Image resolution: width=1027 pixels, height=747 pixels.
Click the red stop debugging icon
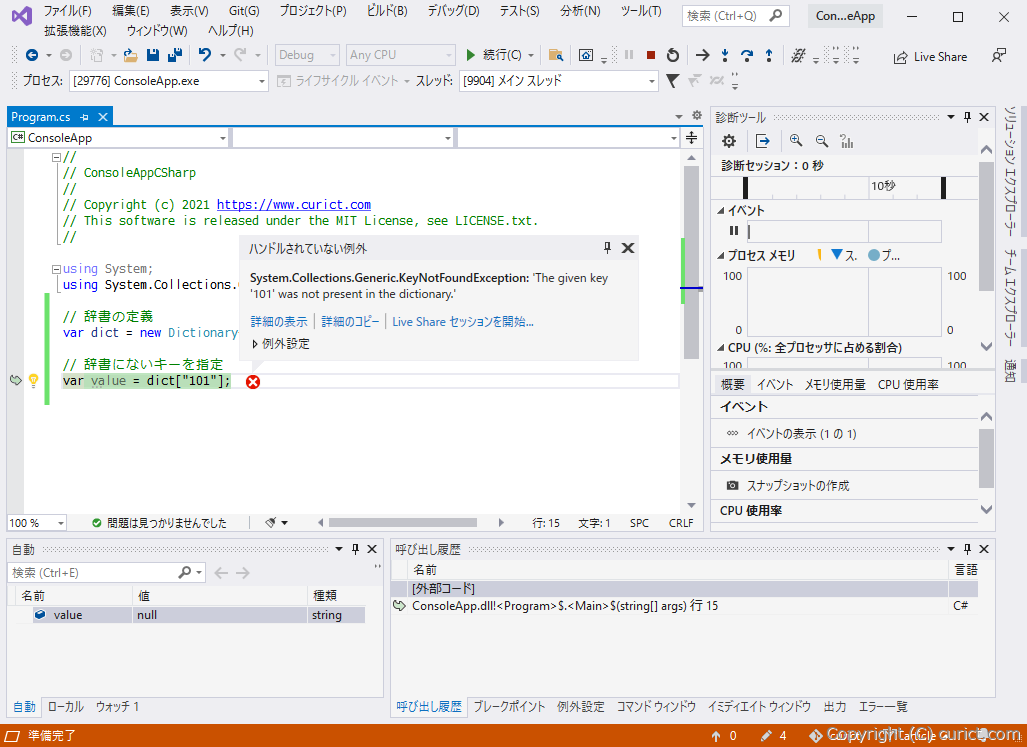pos(650,56)
